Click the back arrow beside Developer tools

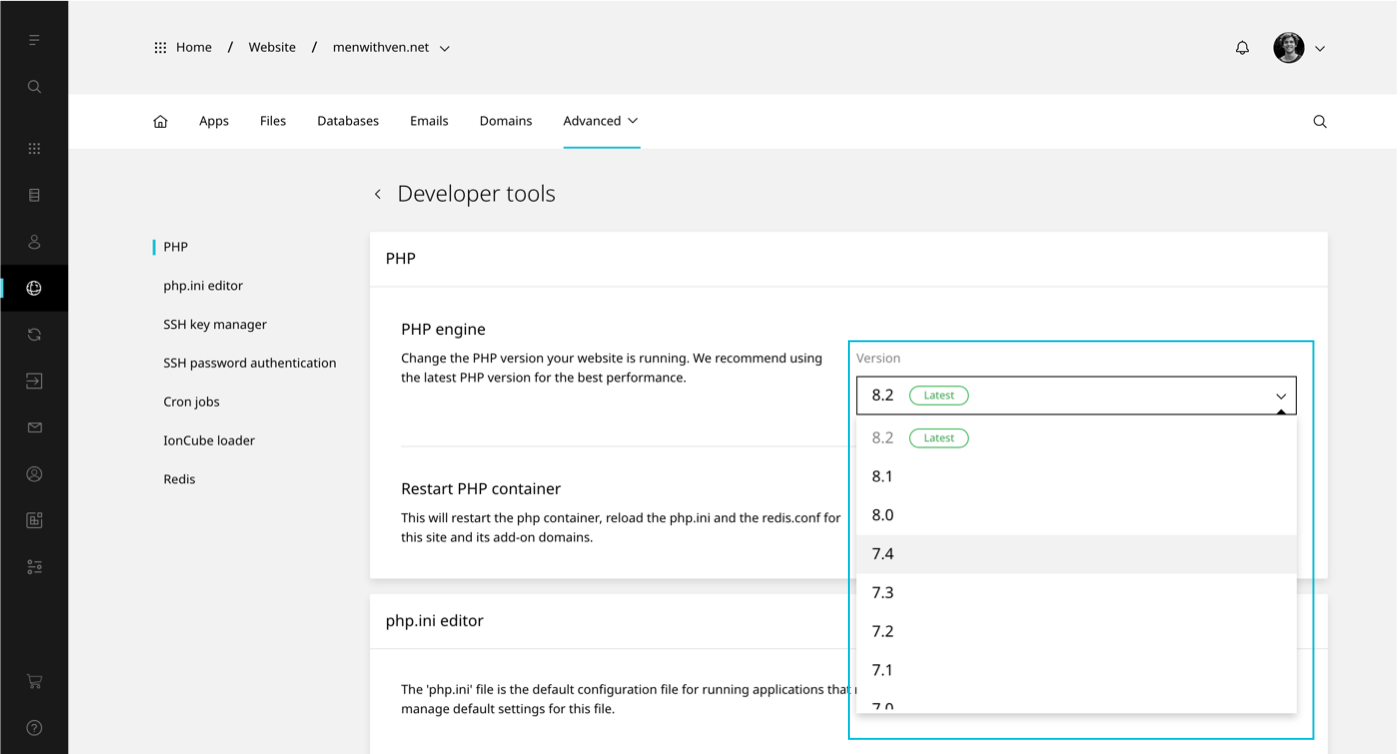click(x=378, y=194)
